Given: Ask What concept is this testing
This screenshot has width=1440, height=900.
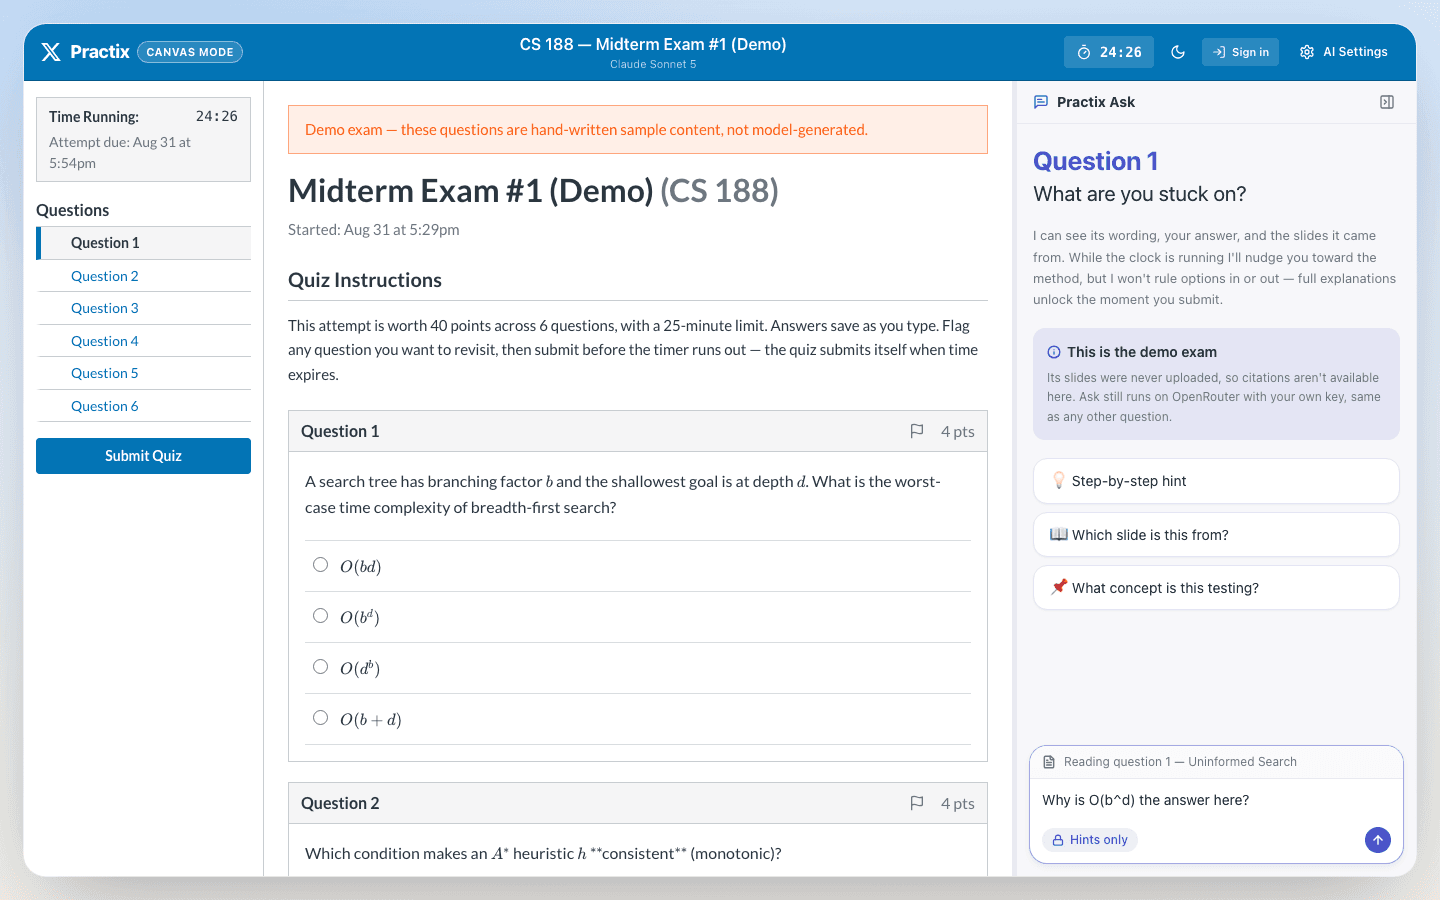Looking at the screenshot, I should click(1216, 588).
